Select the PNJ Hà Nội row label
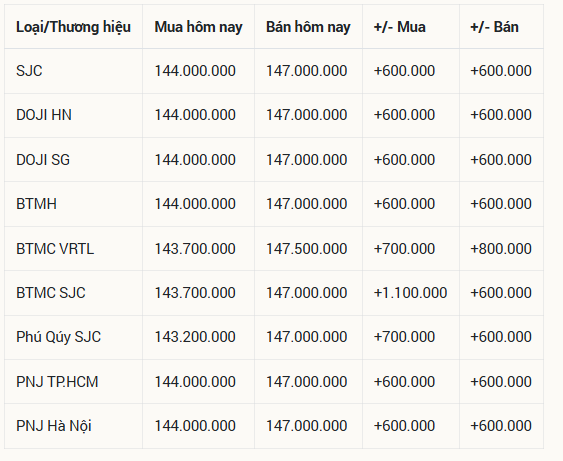This screenshot has height=461, width=563. (54, 426)
